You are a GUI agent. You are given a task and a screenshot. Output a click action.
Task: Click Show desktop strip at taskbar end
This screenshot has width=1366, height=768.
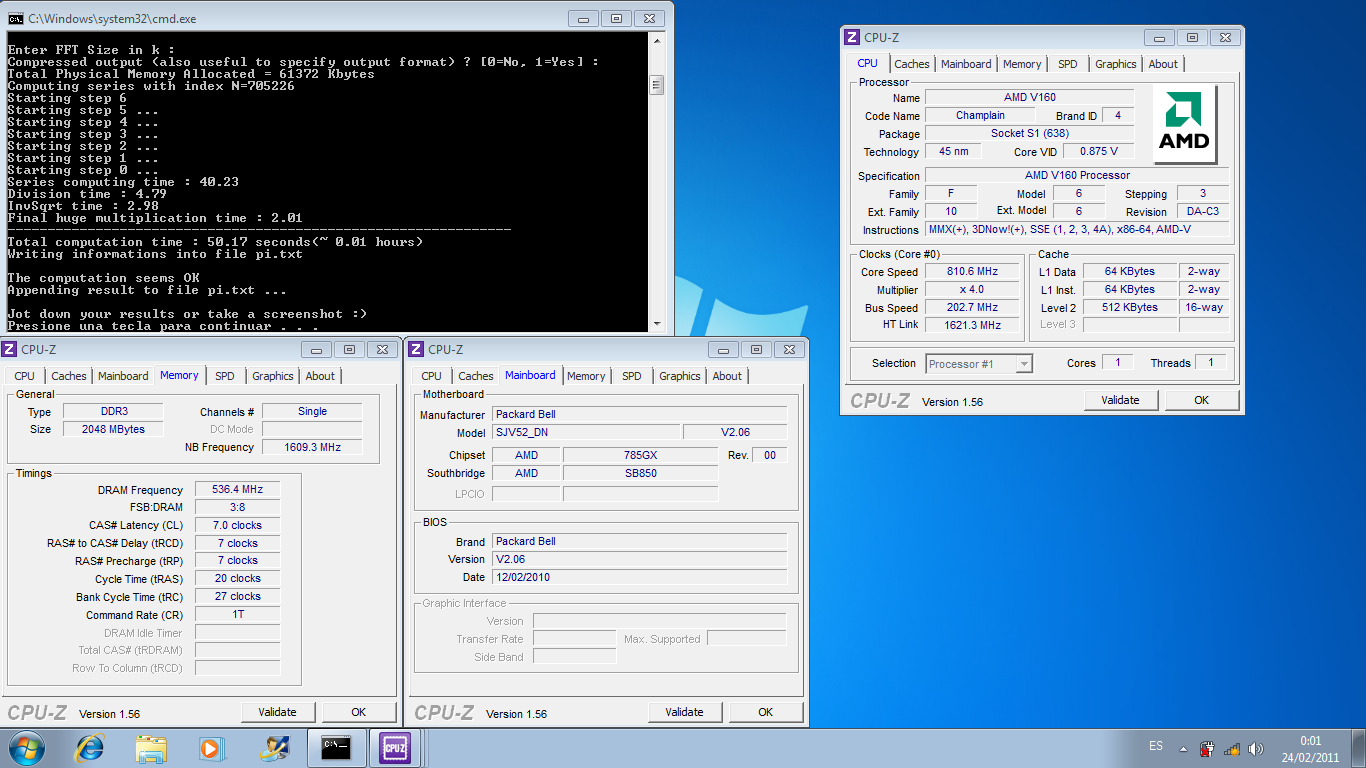[1359, 748]
